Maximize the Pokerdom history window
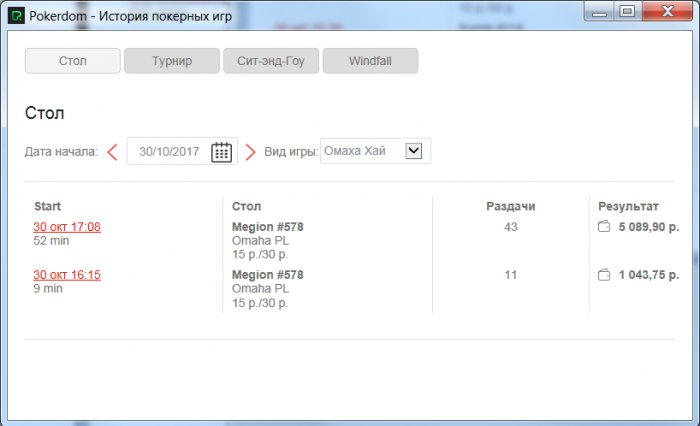Image resolution: width=700 pixels, height=426 pixels. (628, 11)
